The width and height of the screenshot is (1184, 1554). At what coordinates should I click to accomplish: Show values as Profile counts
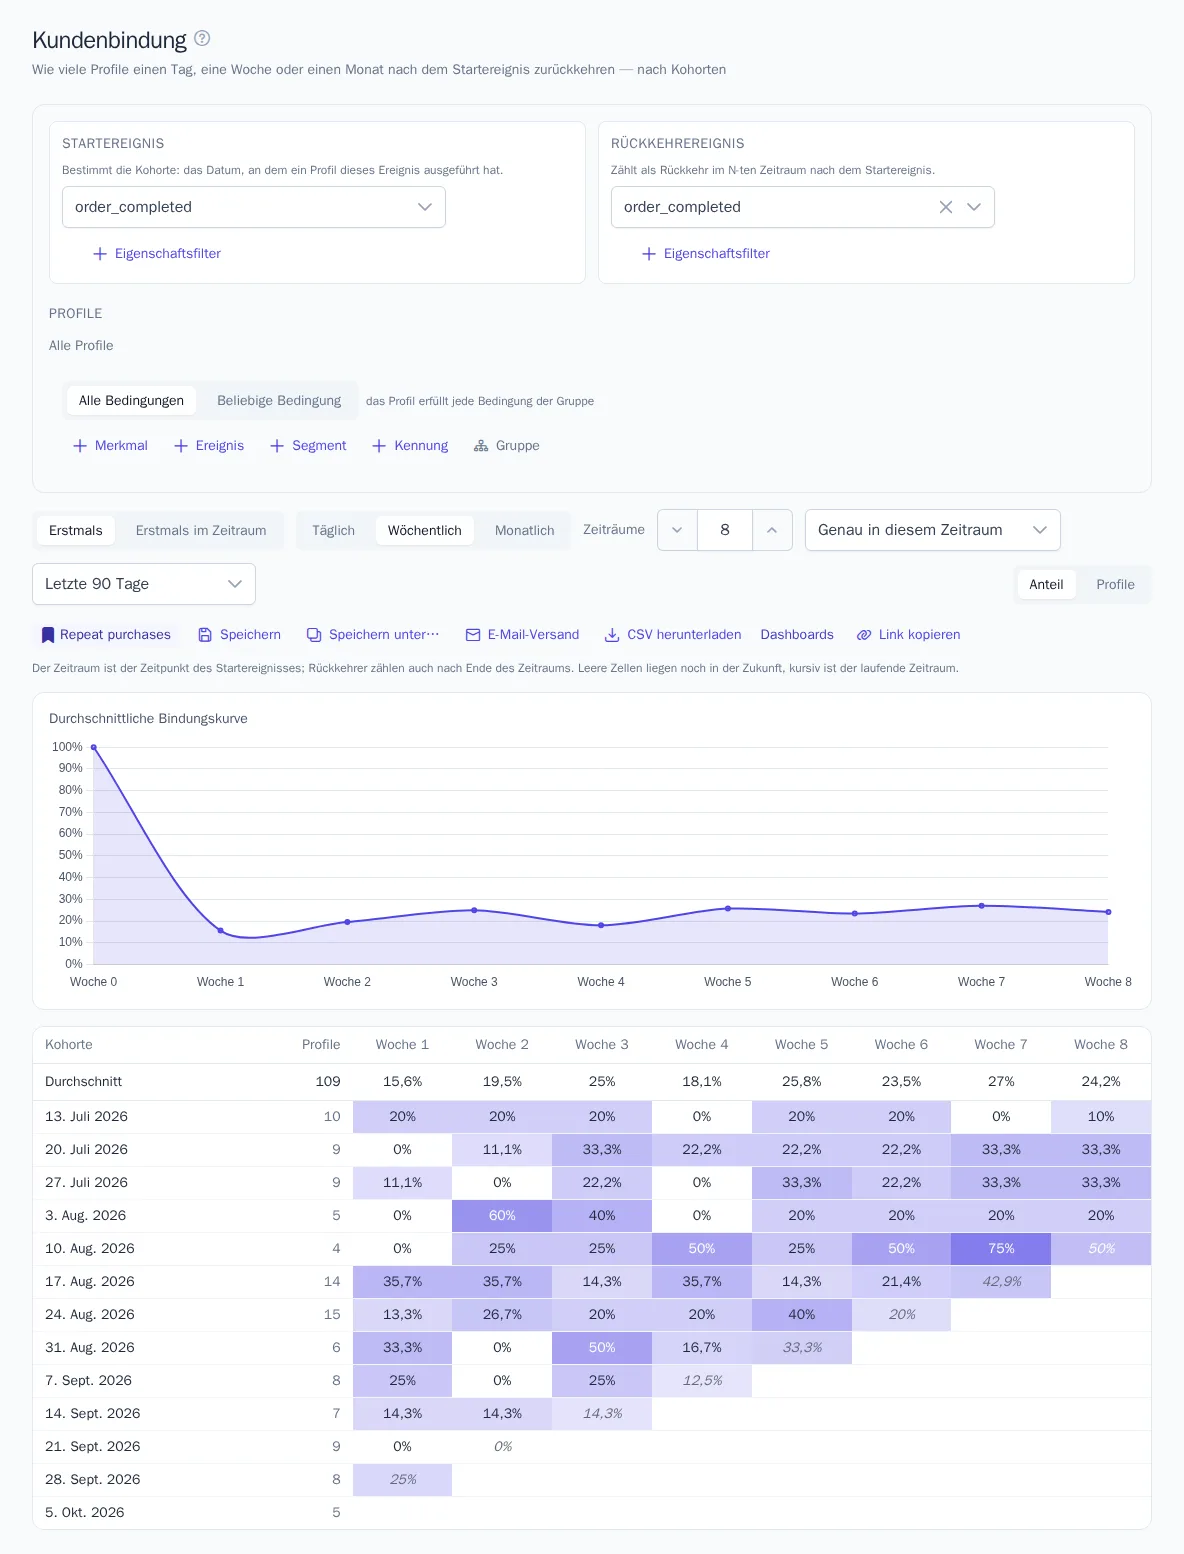[1115, 585]
